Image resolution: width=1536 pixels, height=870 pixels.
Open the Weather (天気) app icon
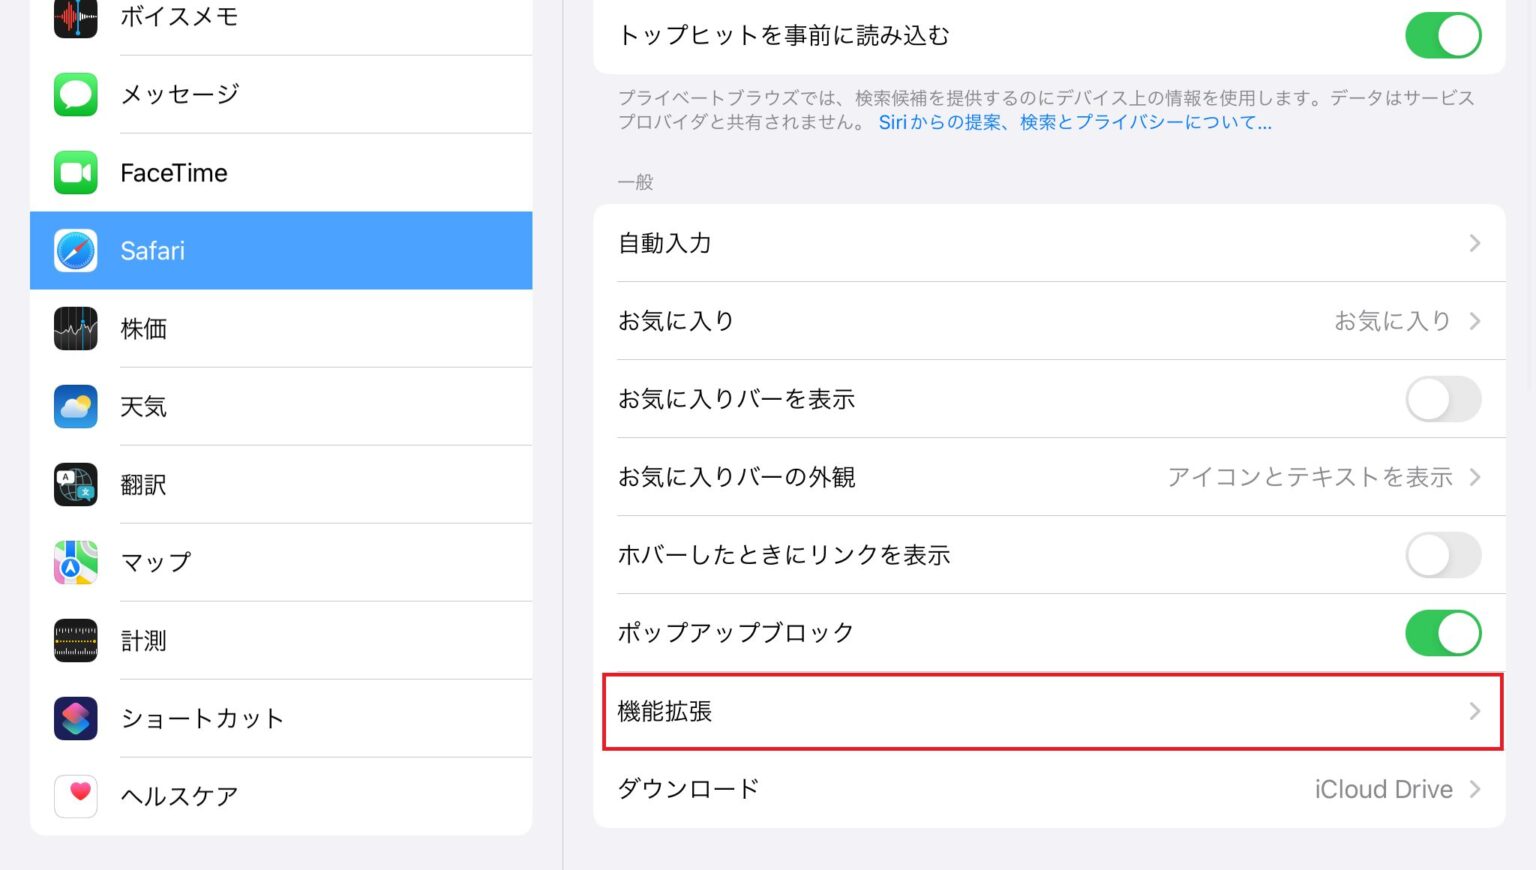click(x=75, y=406)
